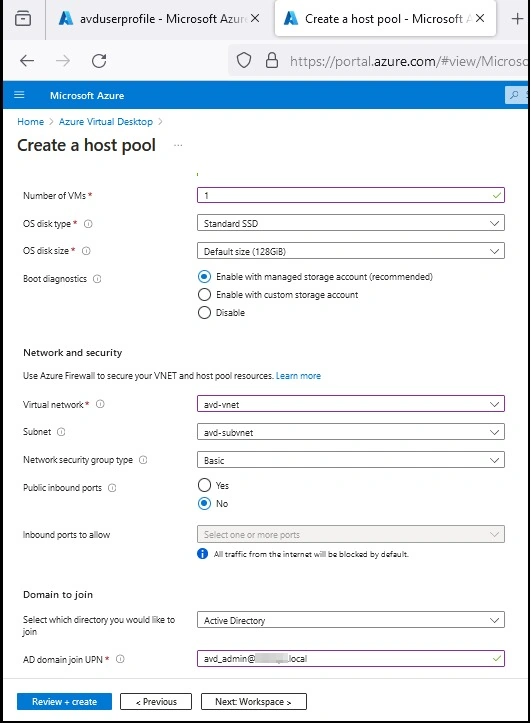Image resolution: width=531 pixels, height=723 pixels.
Task: Choose No for public inbound ports
Action: click(204, 504)
